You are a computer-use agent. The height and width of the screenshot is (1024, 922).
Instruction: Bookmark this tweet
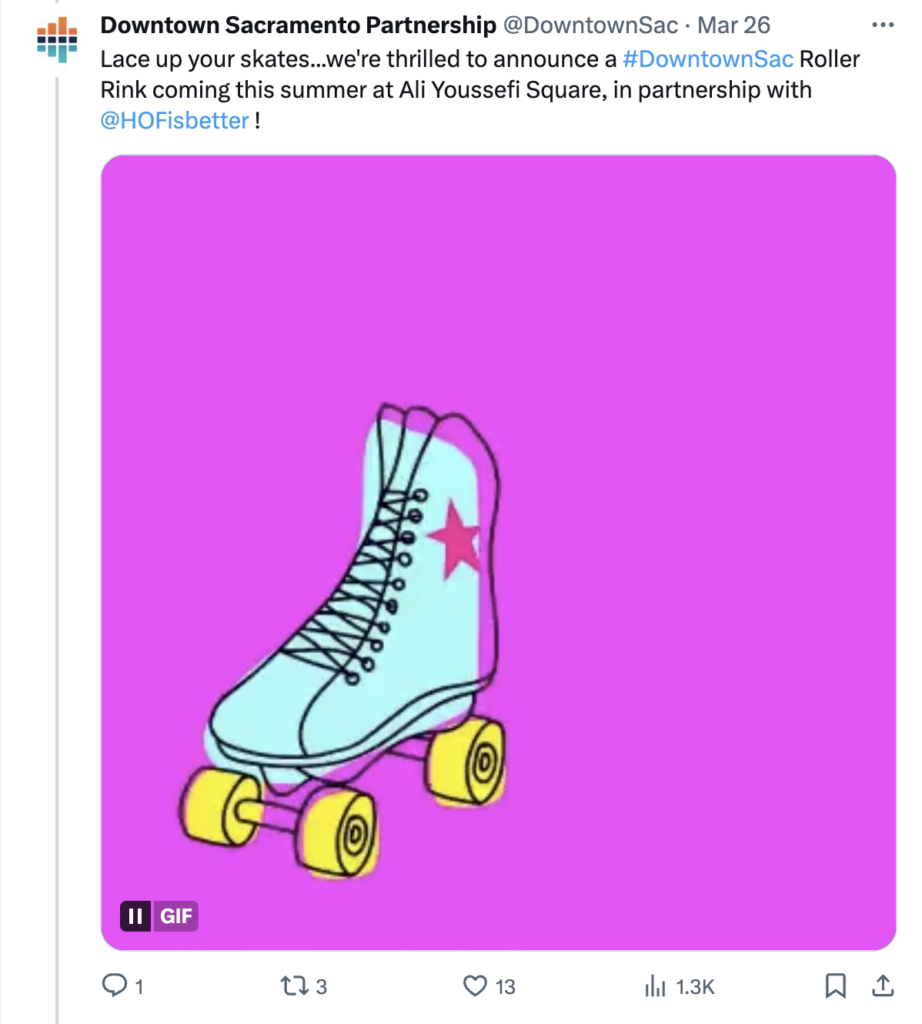(835, 985)
